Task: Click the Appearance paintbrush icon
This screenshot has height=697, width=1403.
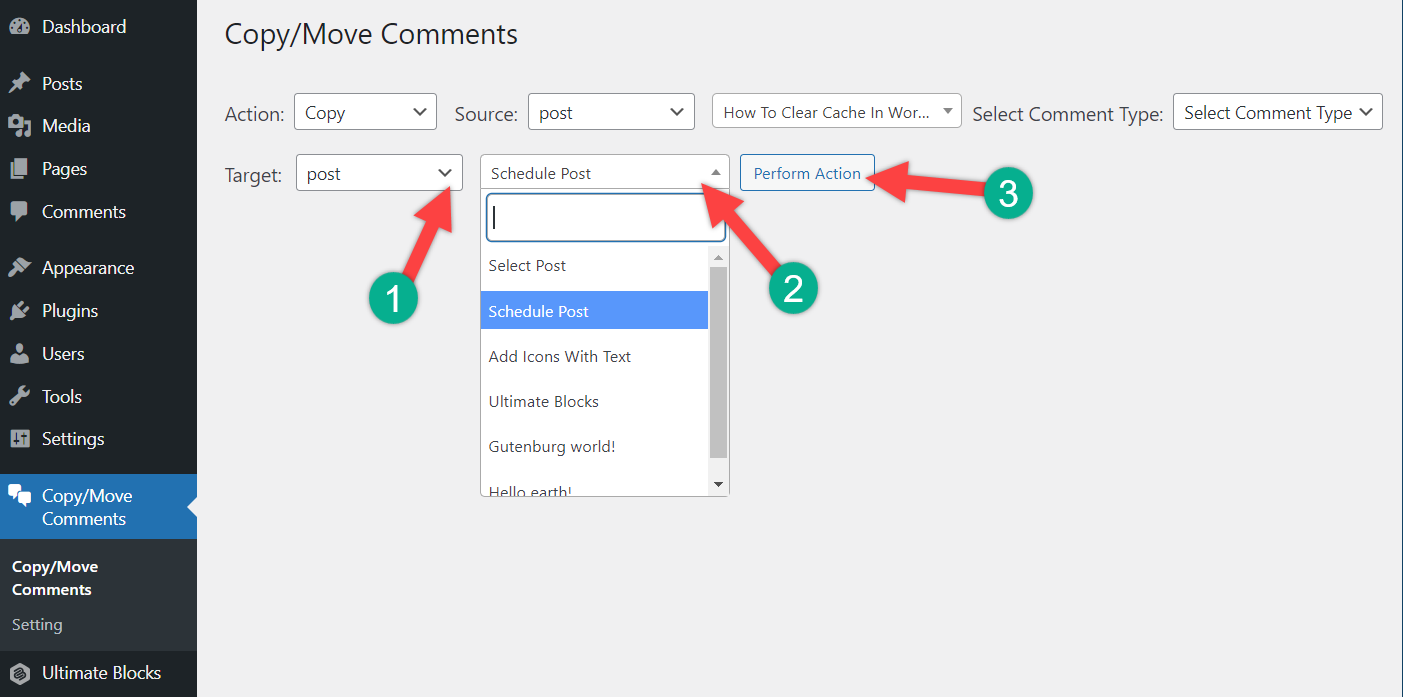Action: pyautogui.click(x=19, y=268)
